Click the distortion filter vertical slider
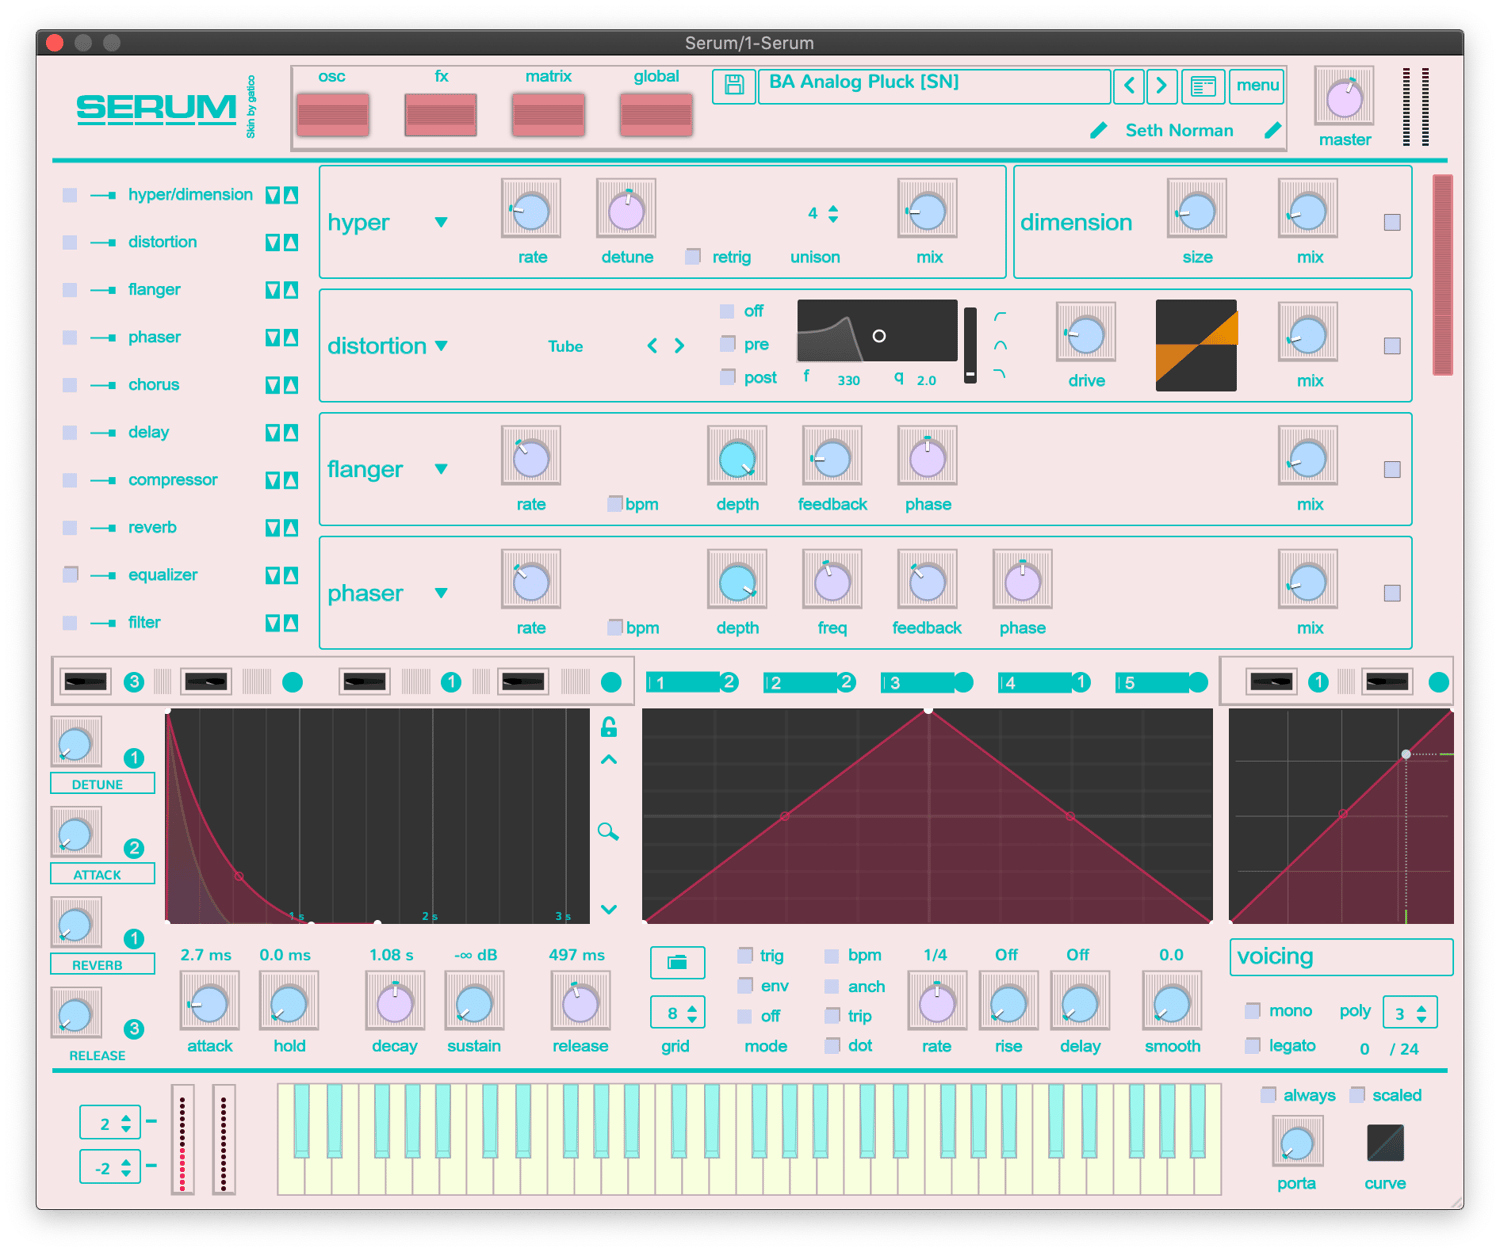Image resolution: width=1500 pixels, height=1252 pixels. (970, 345)
